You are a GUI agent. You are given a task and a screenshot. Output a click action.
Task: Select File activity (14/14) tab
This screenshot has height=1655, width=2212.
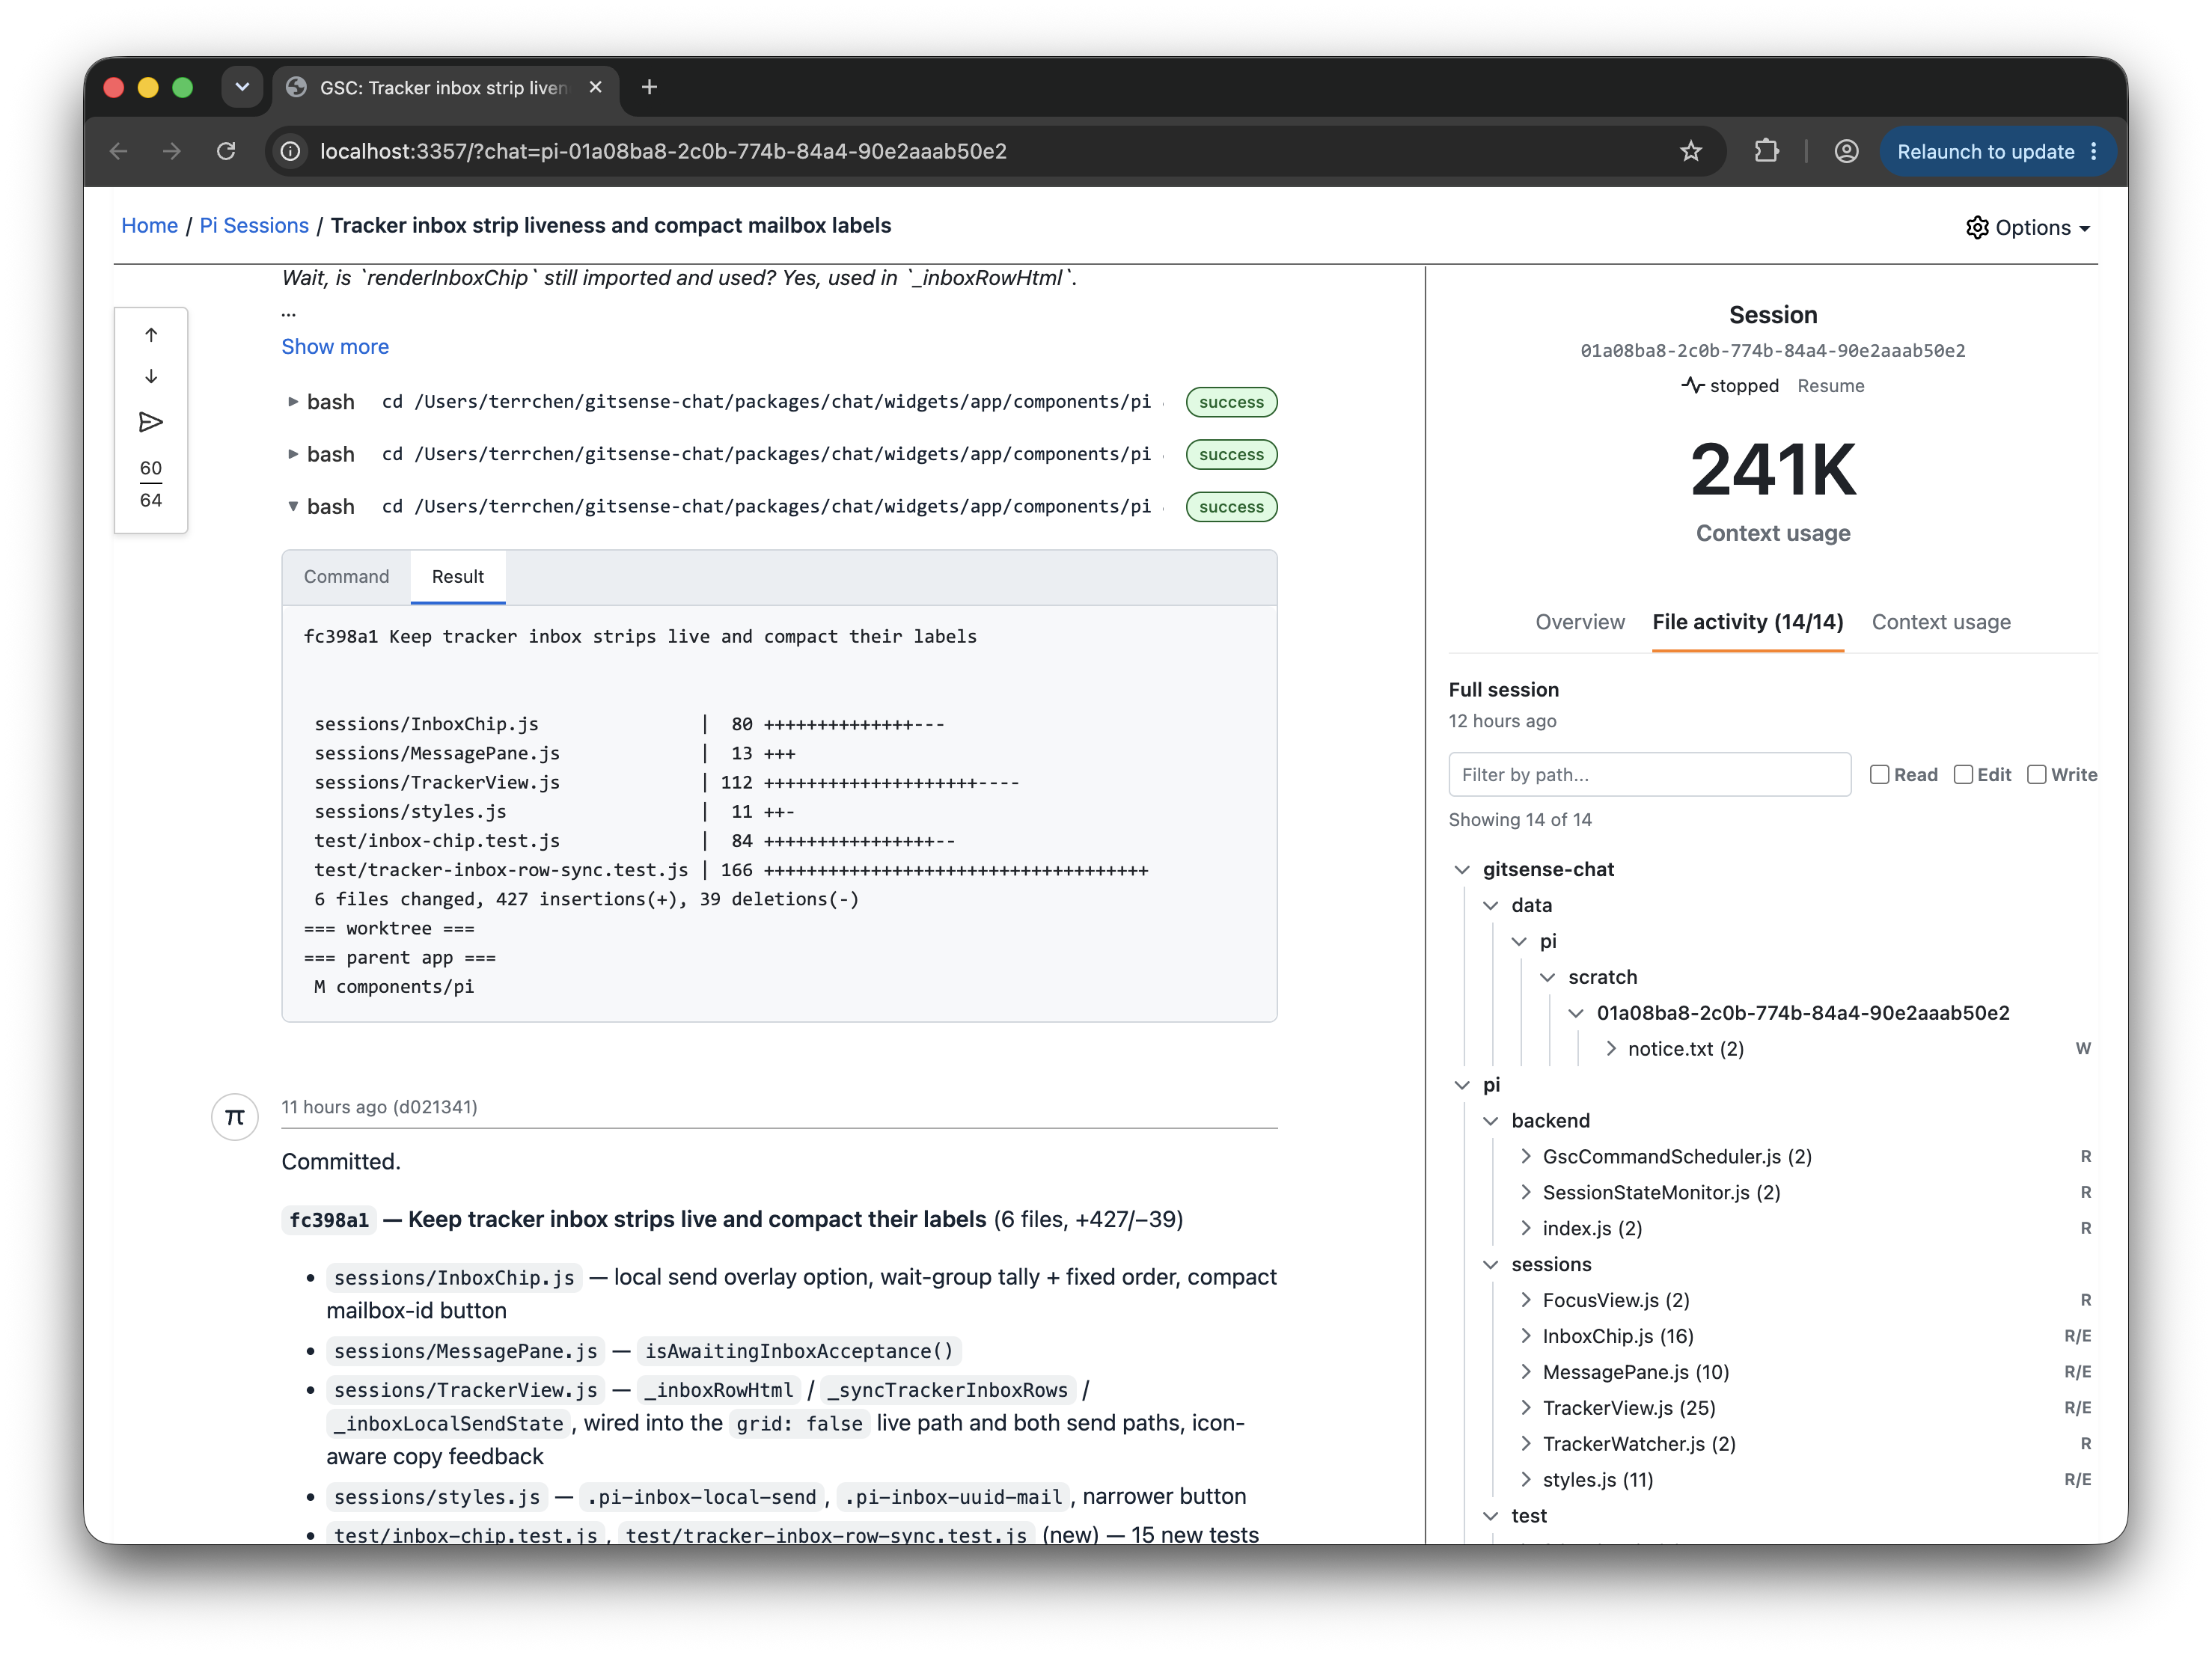1747,622
